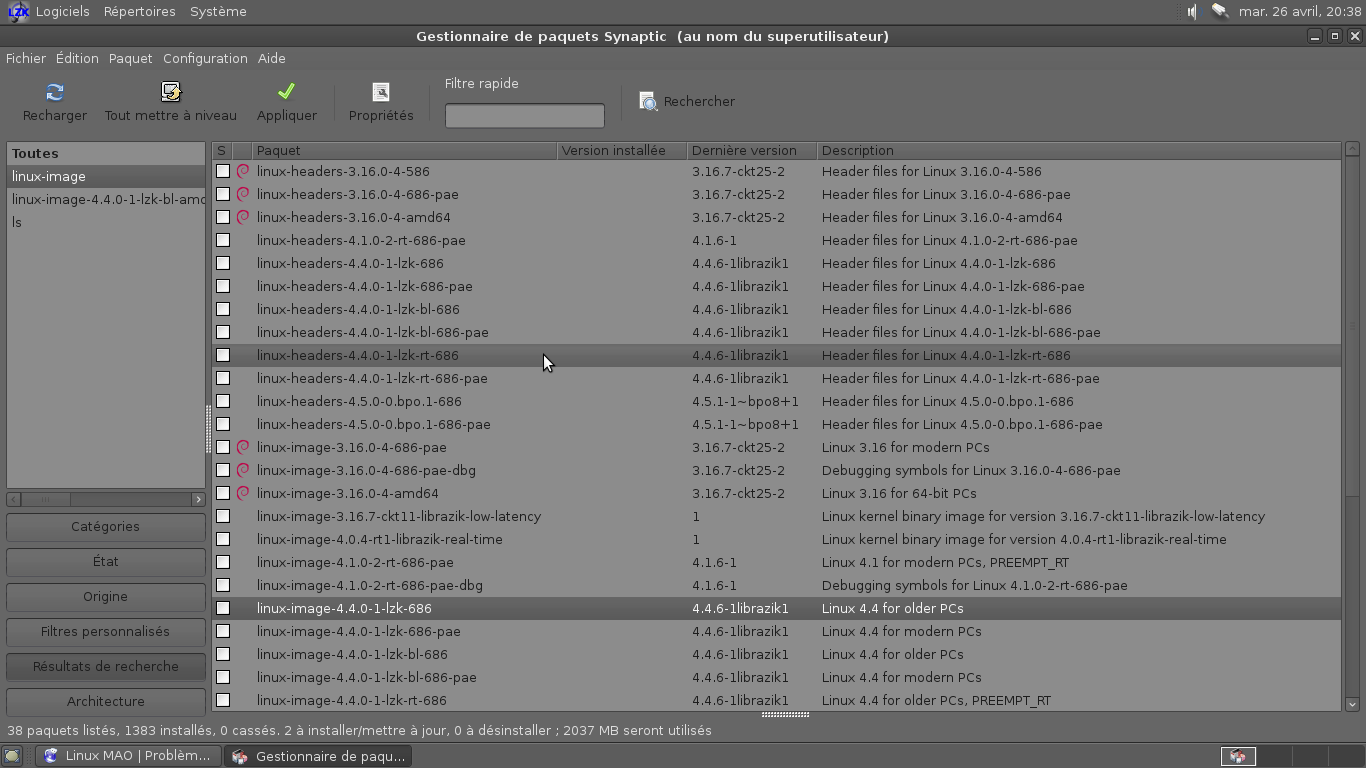Image resolution: width=1366 pixels, height=768 pixels.
Task: Click the Tout mettre à niveau icon
Action: pos(171,92)
